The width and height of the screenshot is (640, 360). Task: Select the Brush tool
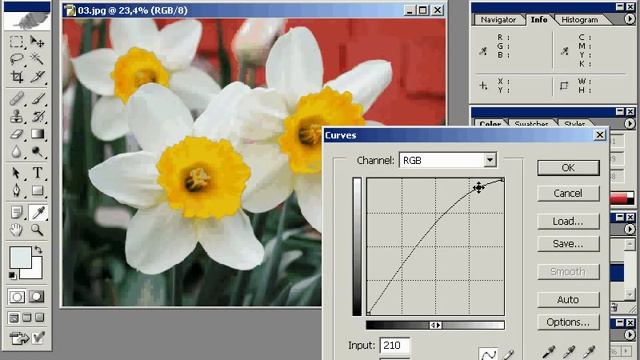tap(37, 99)
